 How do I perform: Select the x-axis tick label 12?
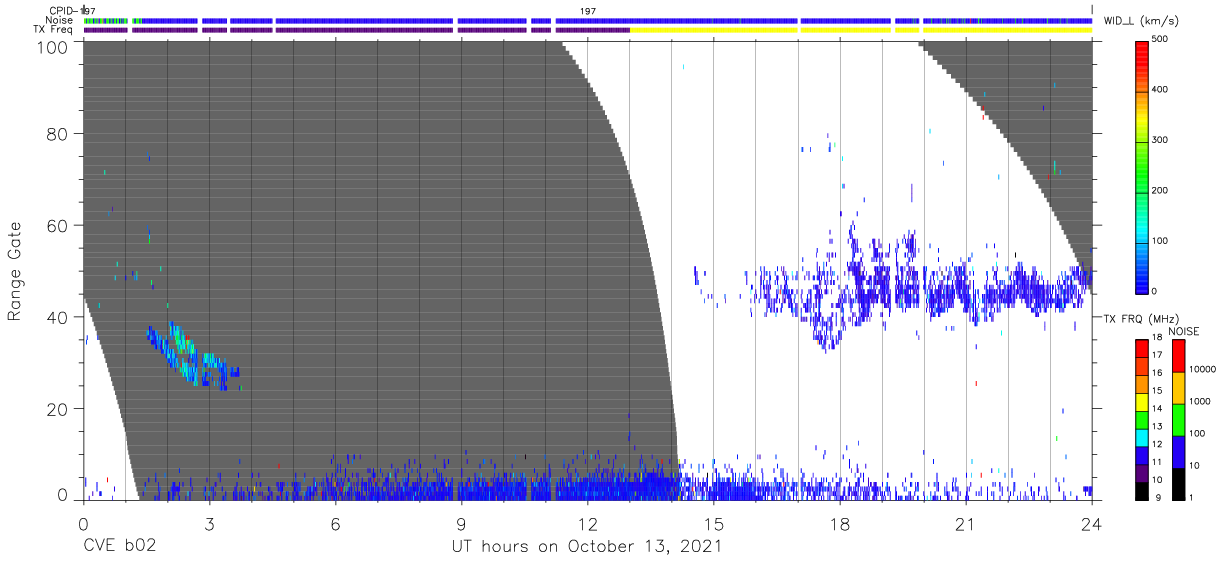click(587, 524)
